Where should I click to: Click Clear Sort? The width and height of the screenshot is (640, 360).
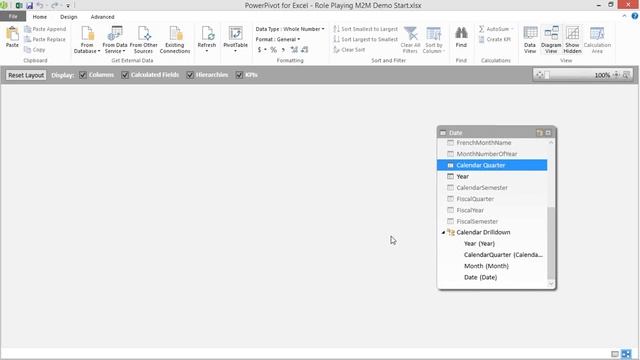click(x=349, y=49)
